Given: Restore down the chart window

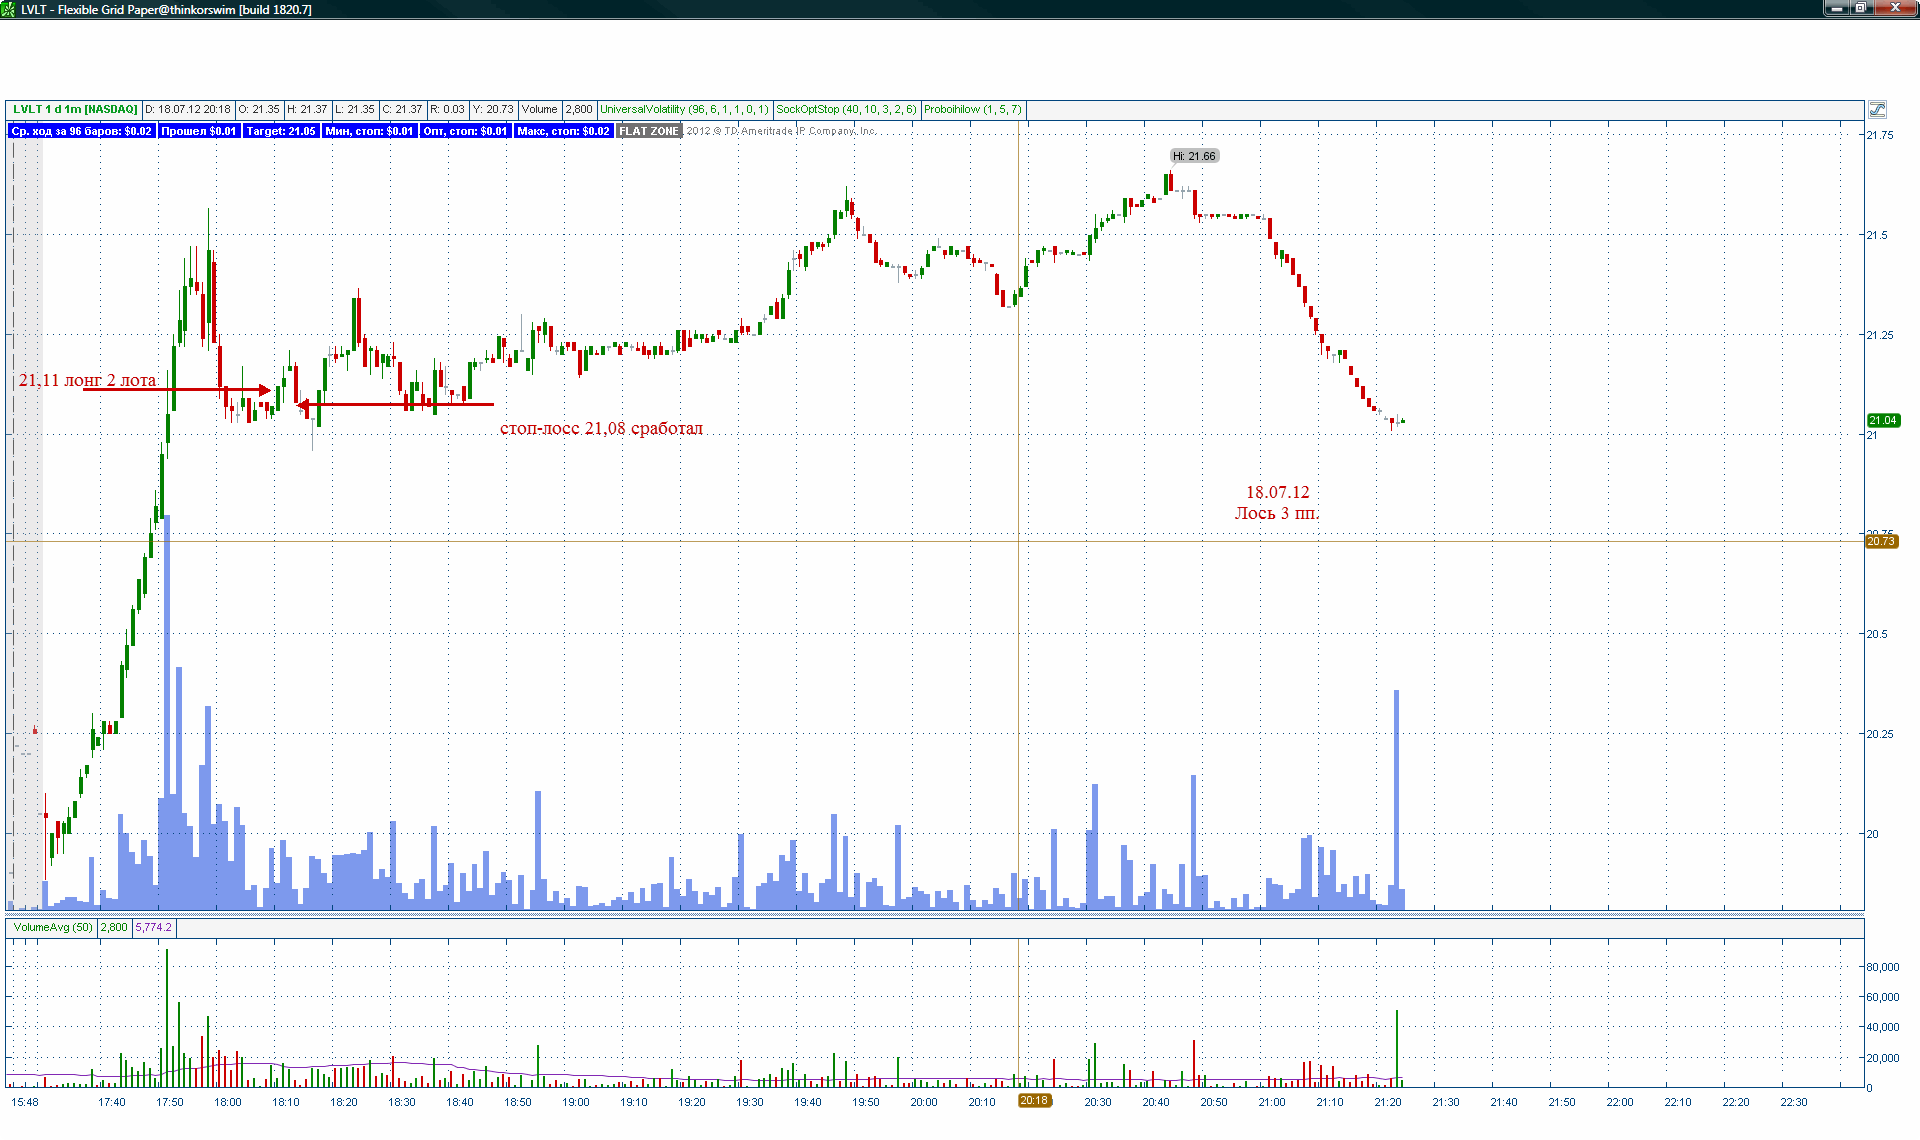Looking at the screenshot, I should tap(1861, 8).
